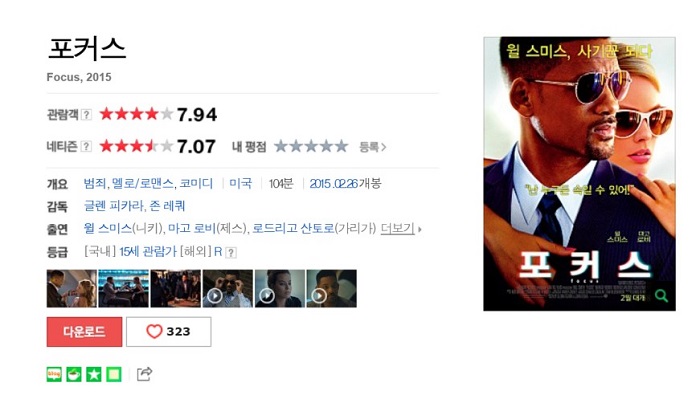Enlarge poster with magnifier icon
This screenshot has width=700, height=411.
[661, 295]
